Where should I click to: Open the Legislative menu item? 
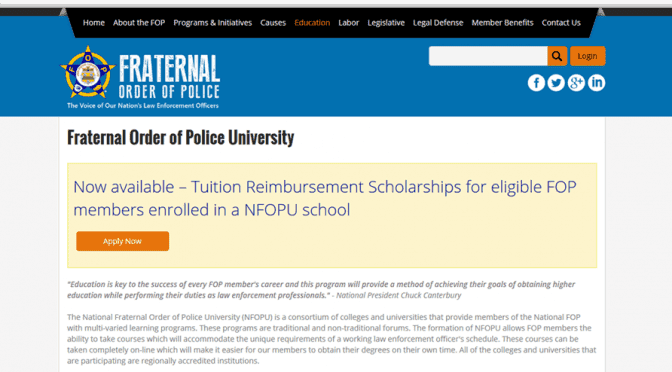pos(386,23)
